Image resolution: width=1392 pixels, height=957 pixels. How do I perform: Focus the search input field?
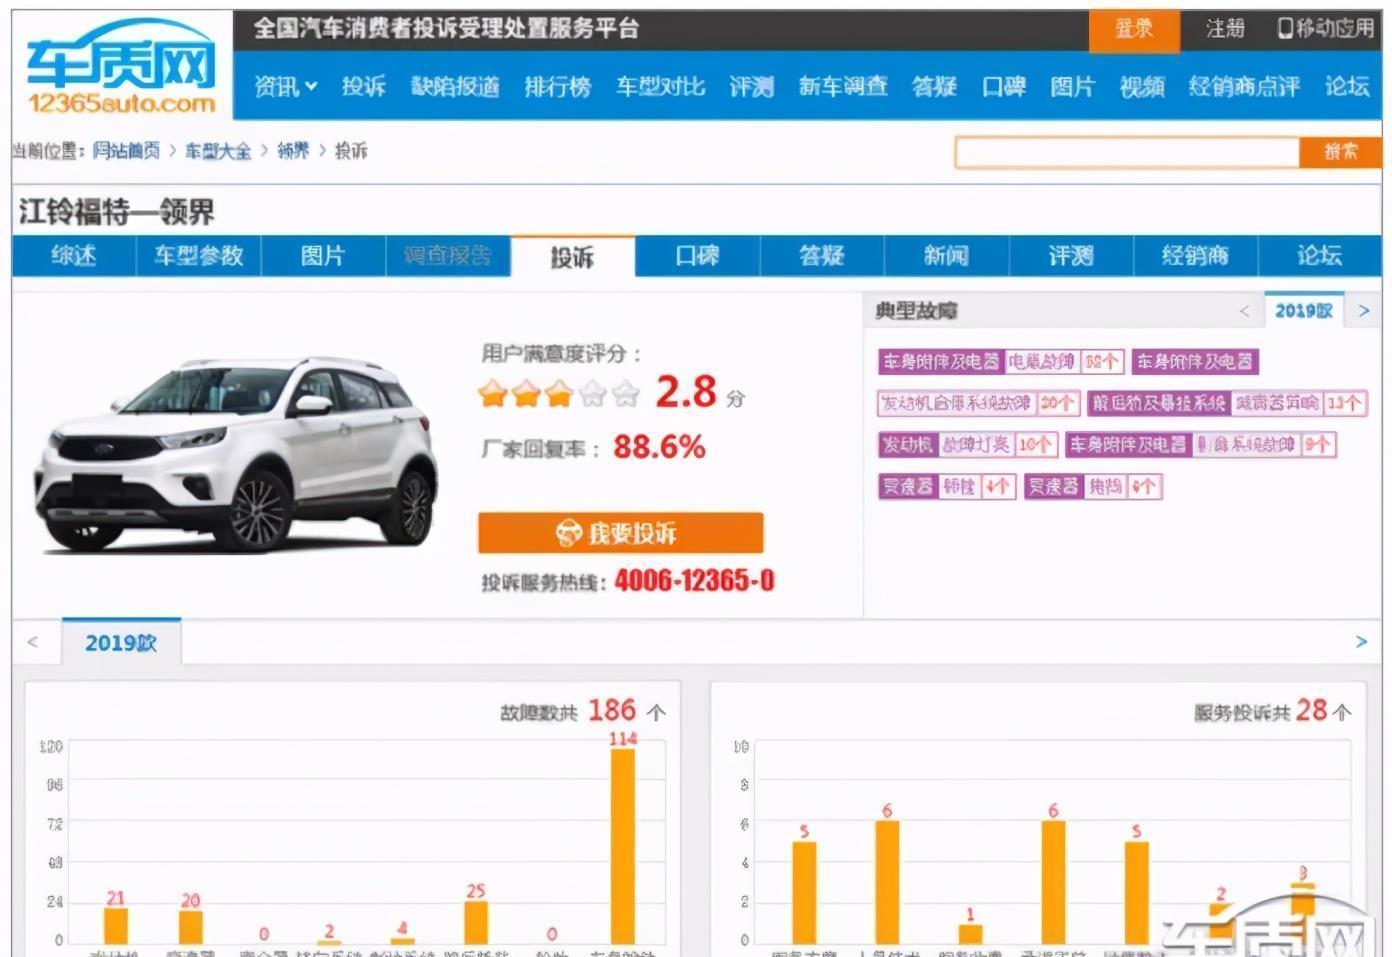[x=1127, y=152]
